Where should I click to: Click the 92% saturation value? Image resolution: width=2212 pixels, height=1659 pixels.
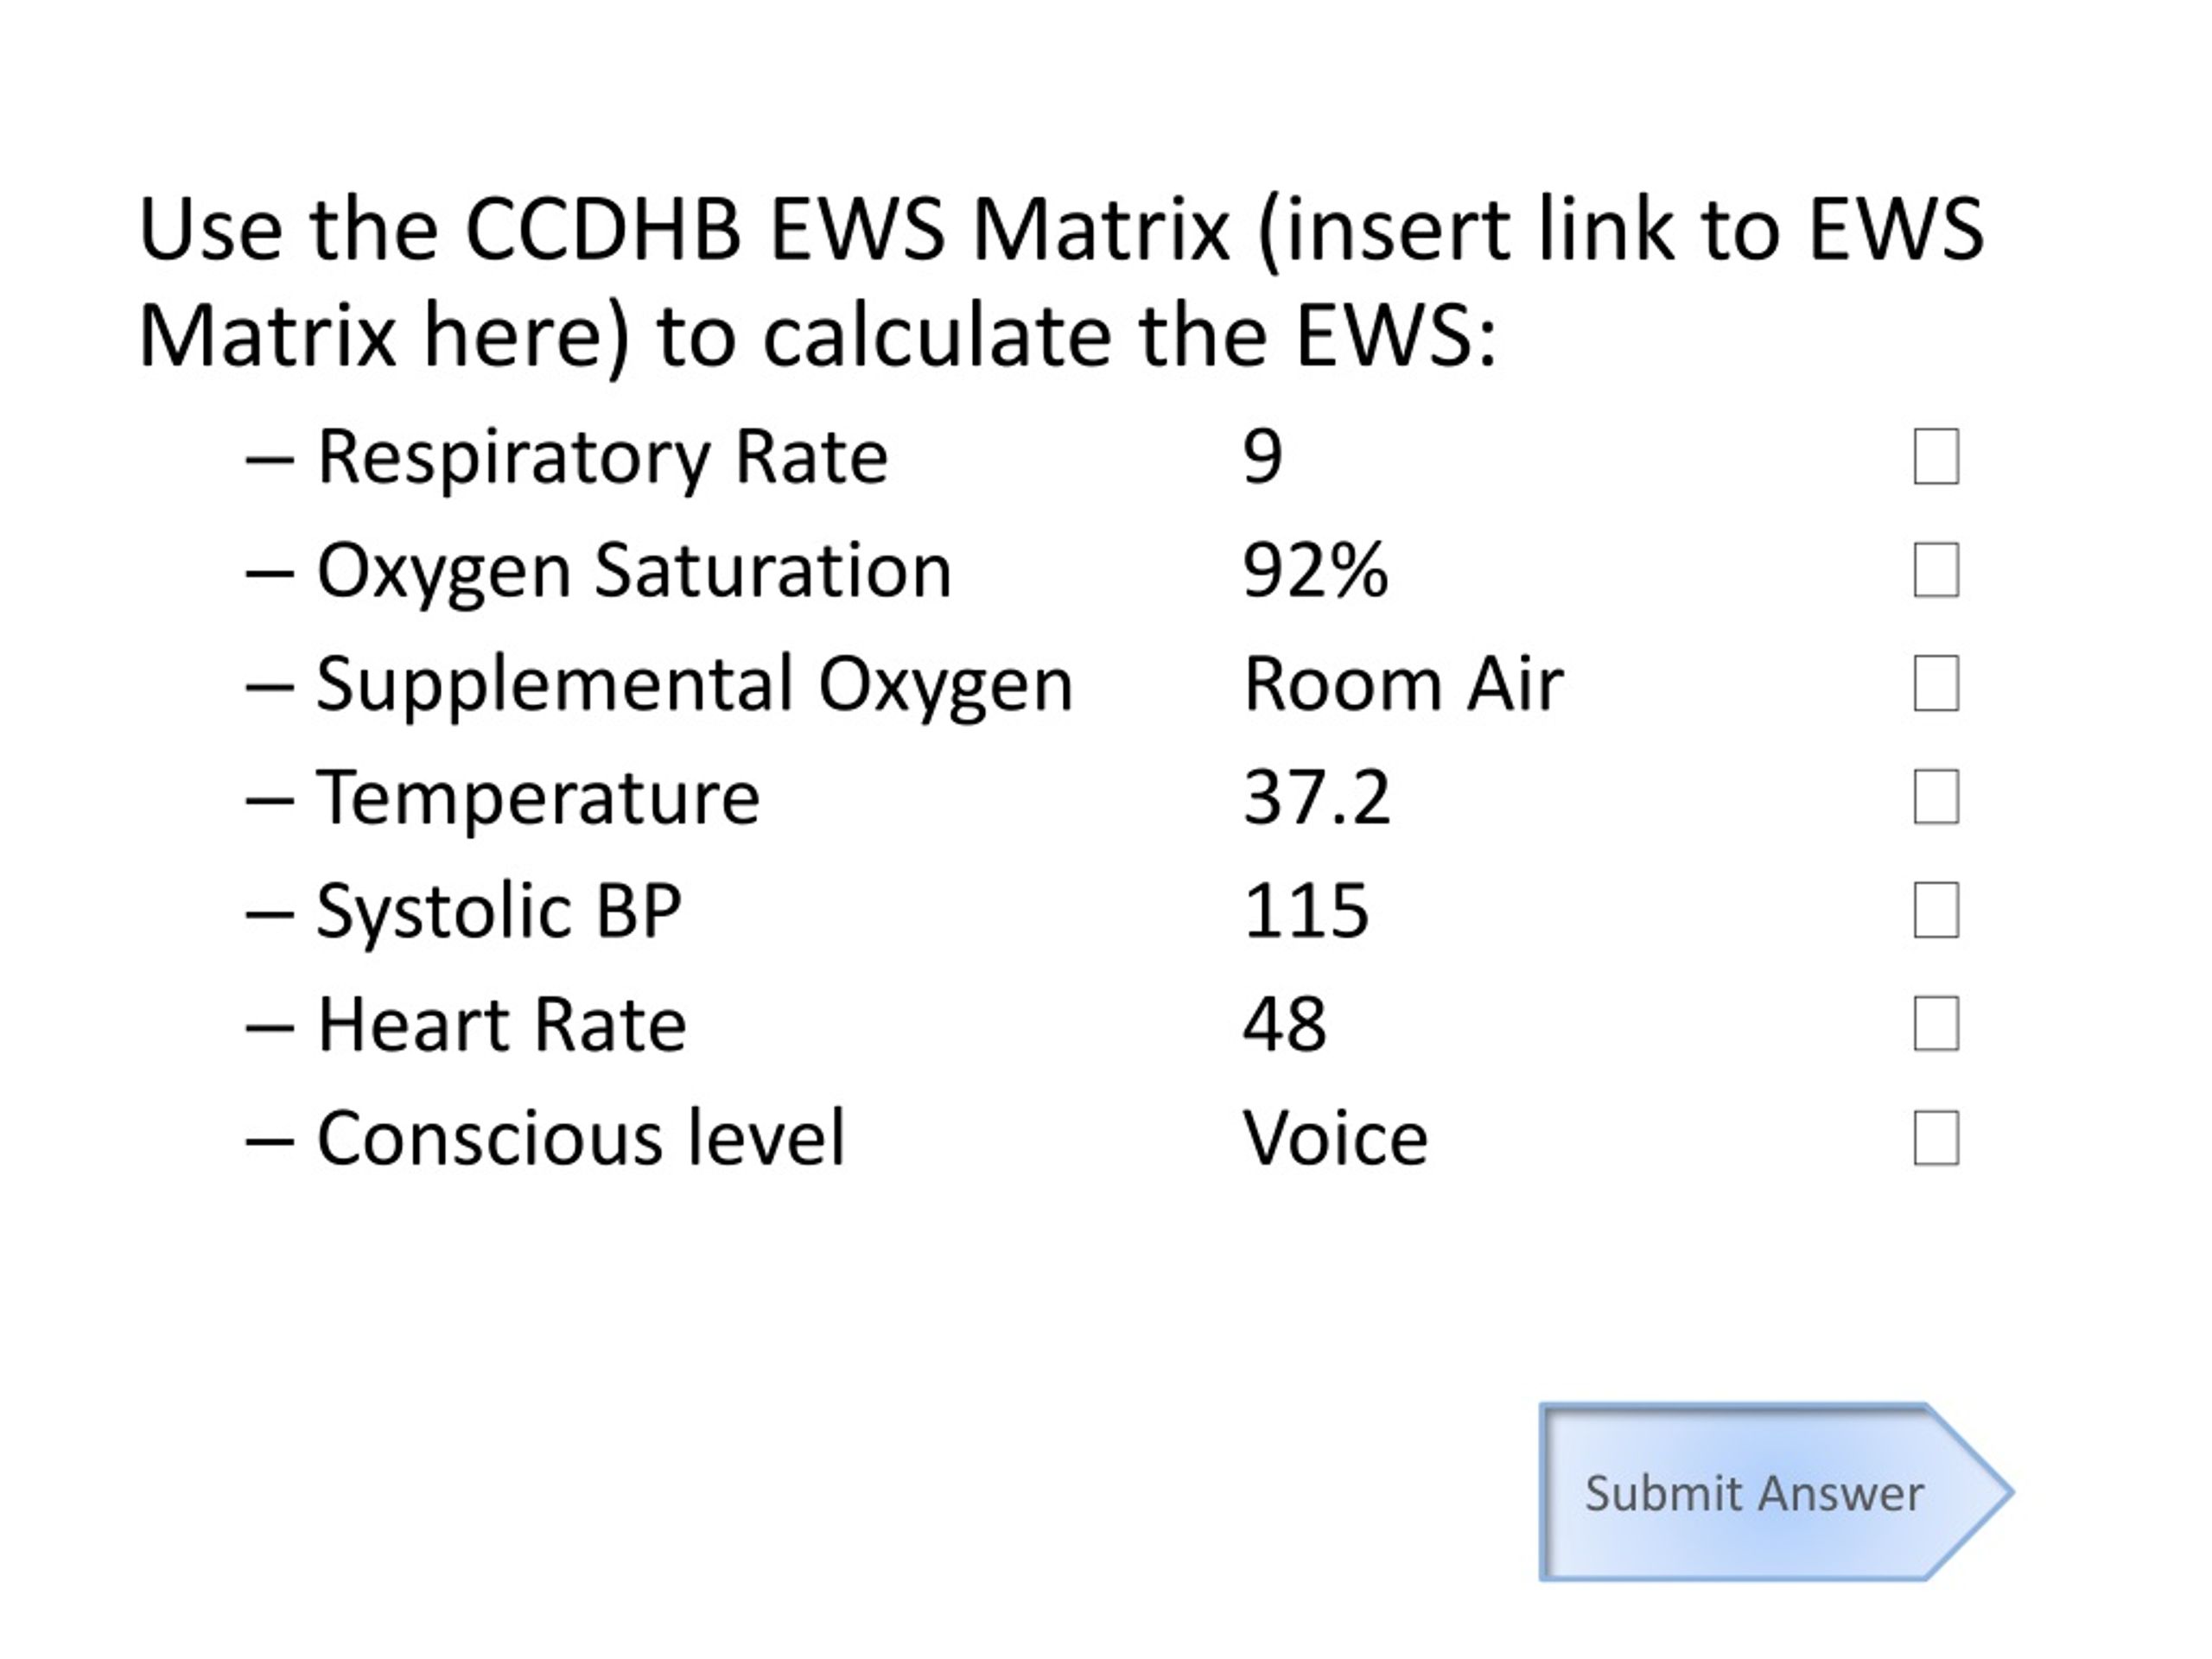1315,571
